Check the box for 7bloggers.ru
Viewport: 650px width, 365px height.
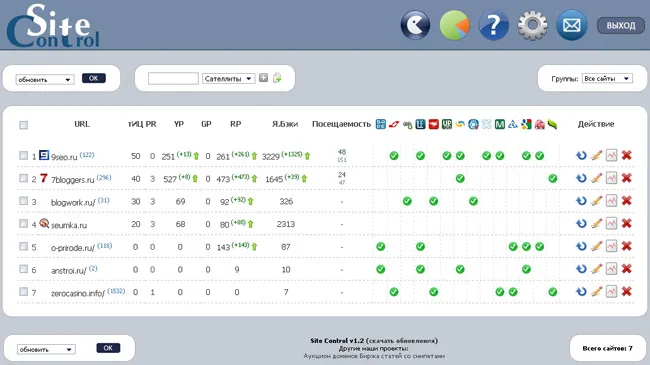coord(24,178)
